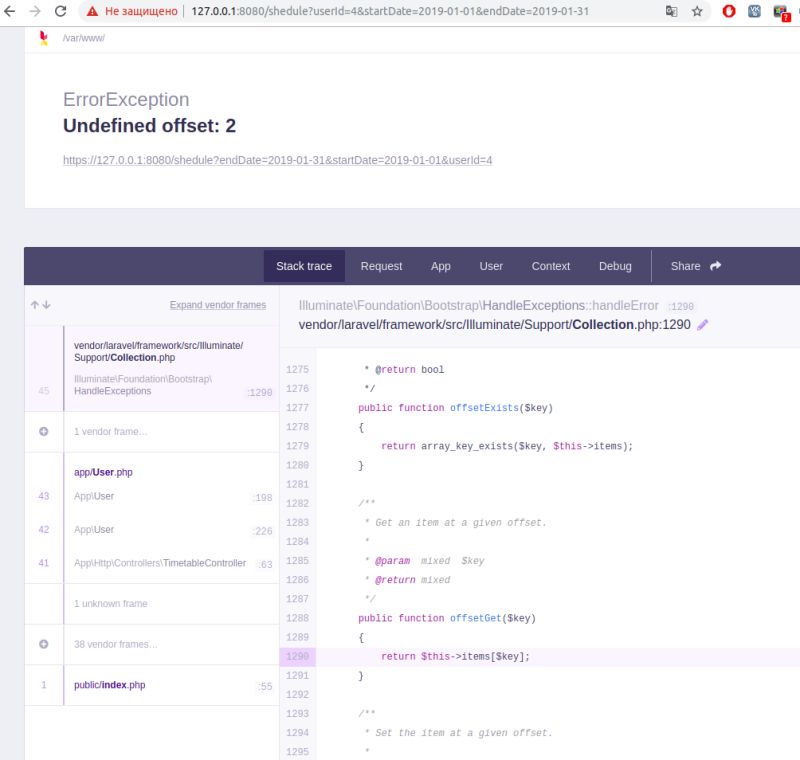Viewport: 800px width, 760px height.
Task: Select the public/index.php frame
Action: 152,685
